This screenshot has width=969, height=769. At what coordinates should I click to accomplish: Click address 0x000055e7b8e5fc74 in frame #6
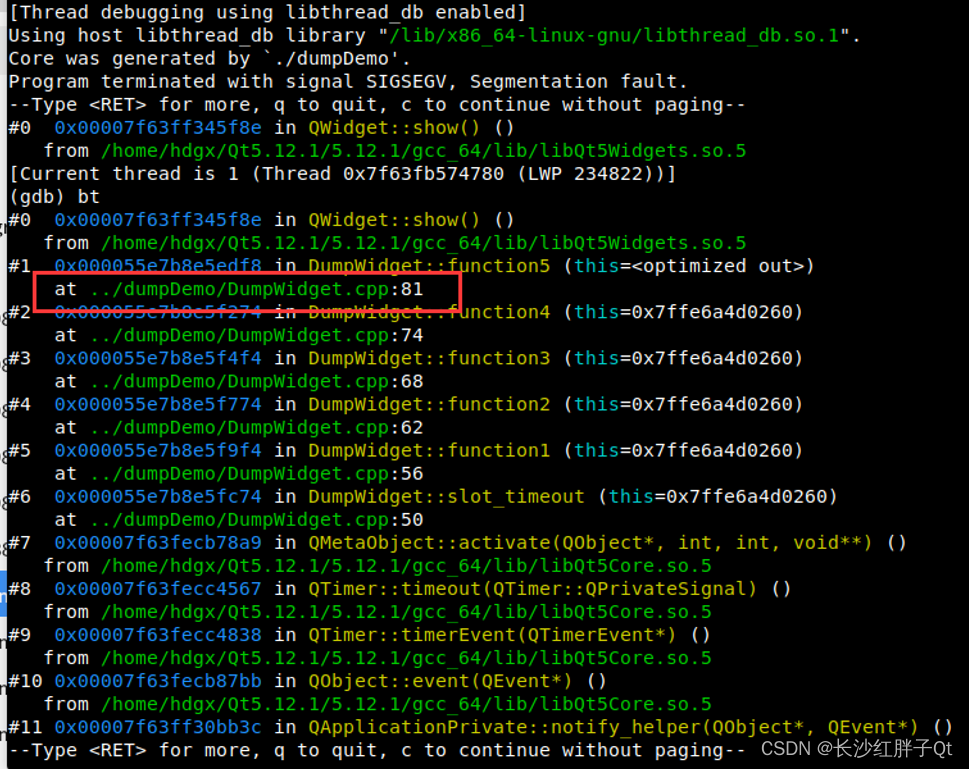point(158,496)
